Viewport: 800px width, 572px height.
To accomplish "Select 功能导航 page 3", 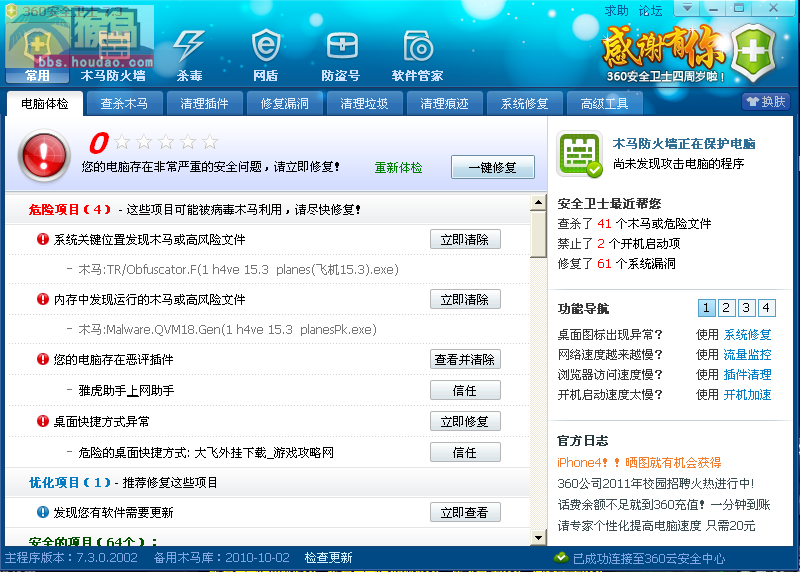I will 746,308.
